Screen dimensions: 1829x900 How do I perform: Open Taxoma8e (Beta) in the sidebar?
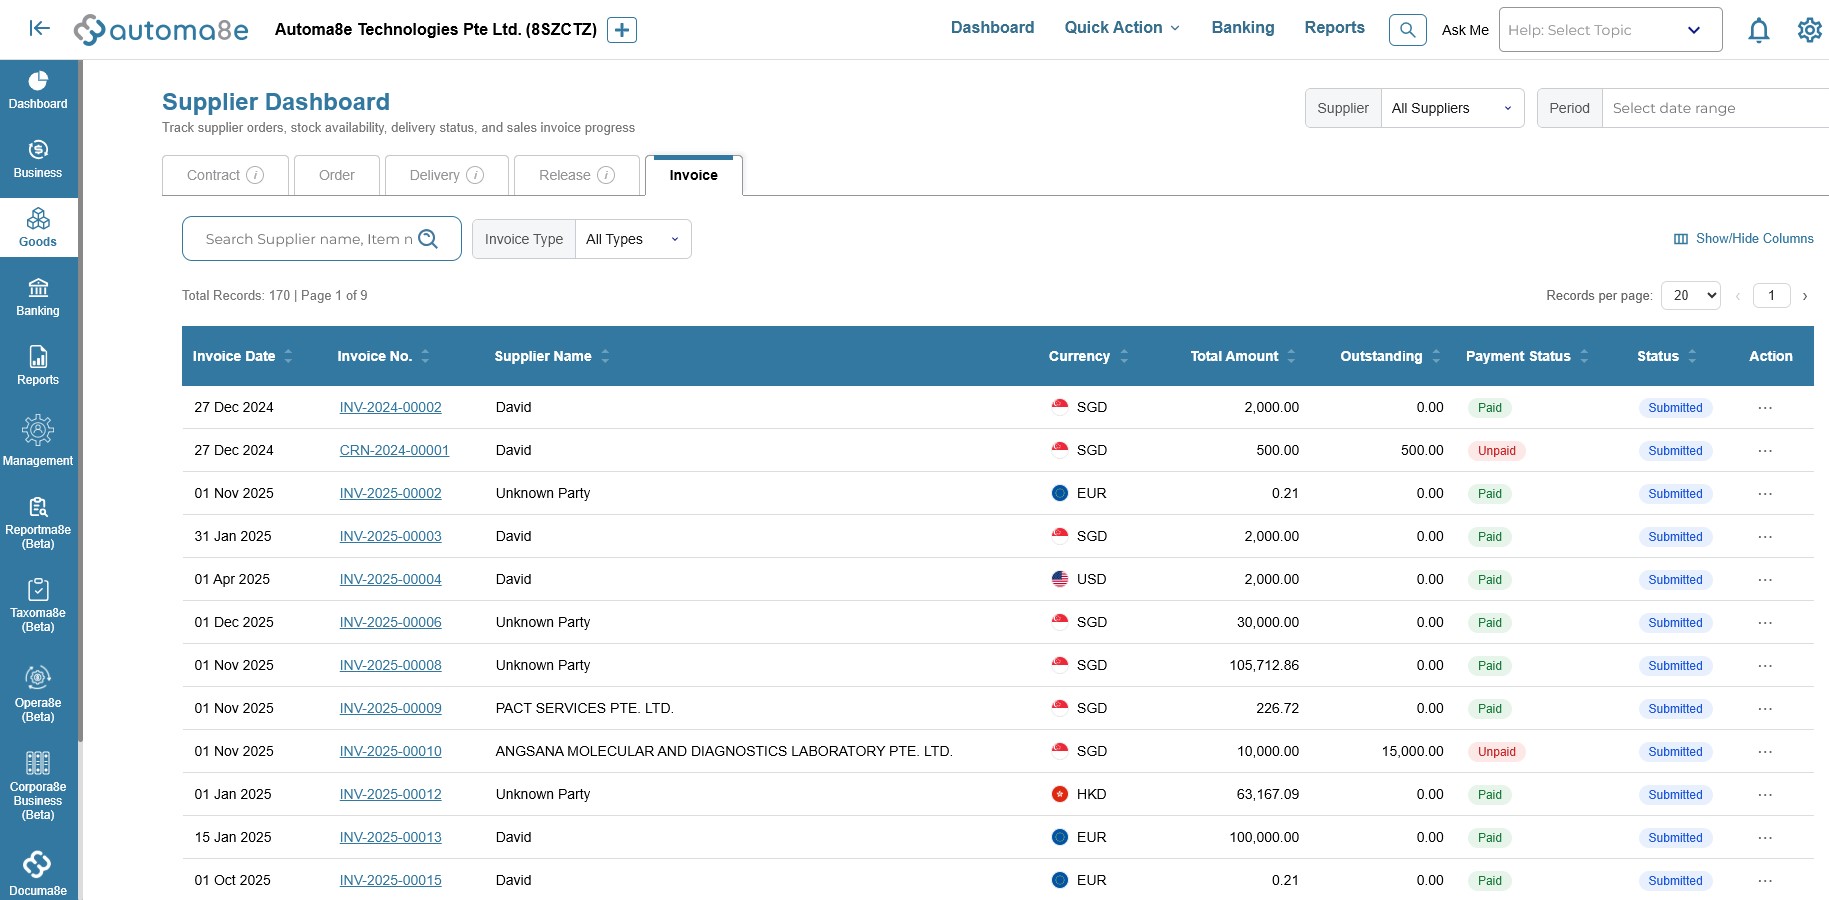(38, 606)
